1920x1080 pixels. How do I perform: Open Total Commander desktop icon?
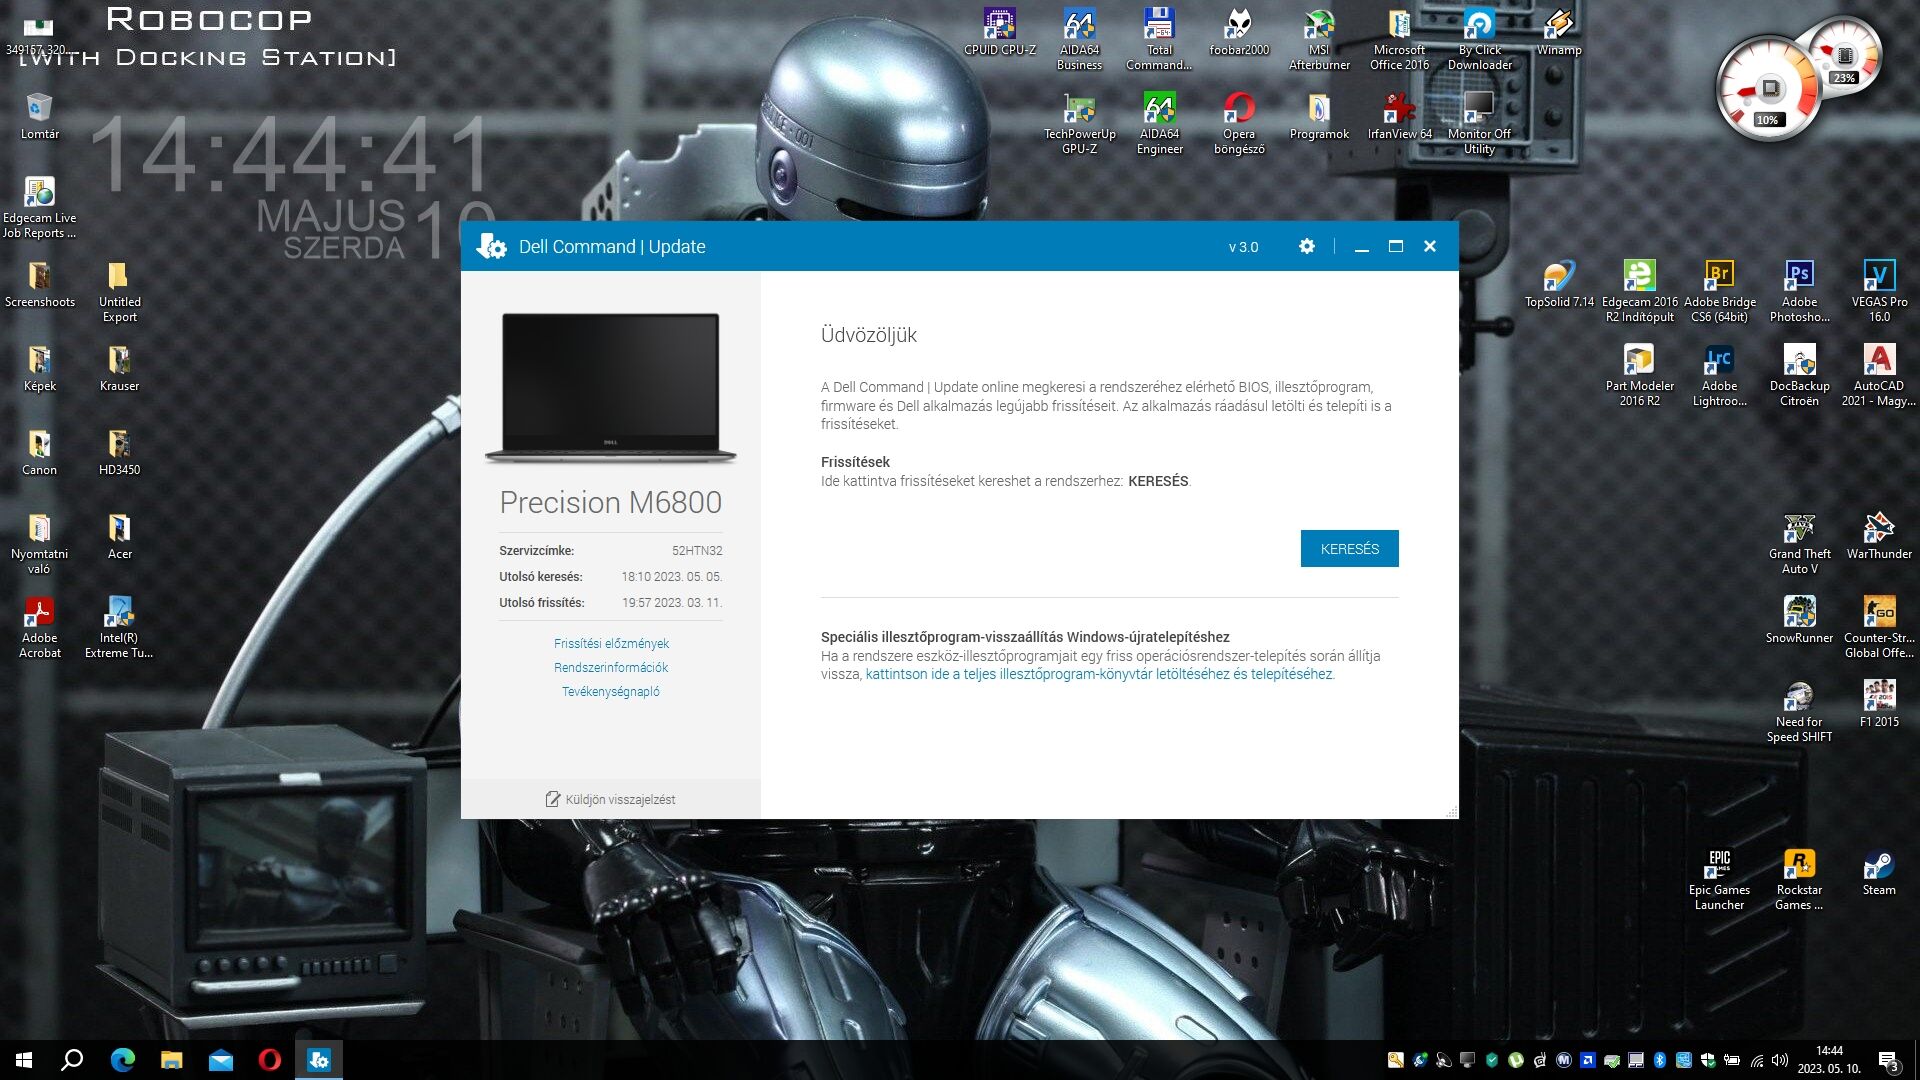tap(1159, 39)
